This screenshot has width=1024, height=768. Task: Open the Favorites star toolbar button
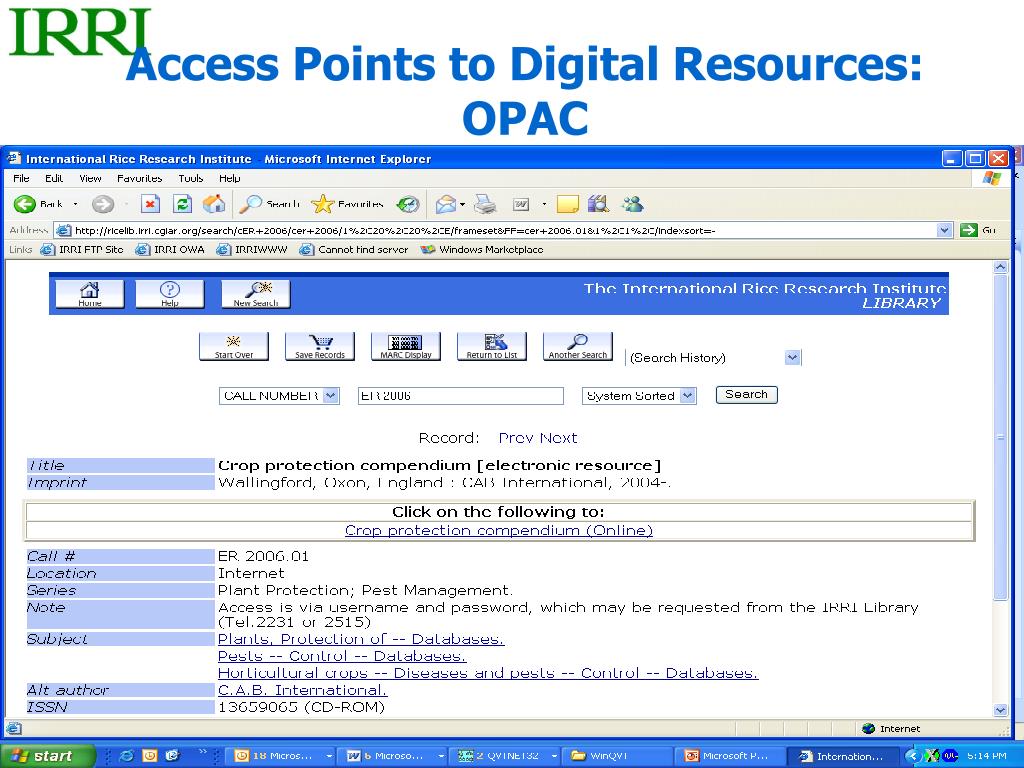click(347, 204)
